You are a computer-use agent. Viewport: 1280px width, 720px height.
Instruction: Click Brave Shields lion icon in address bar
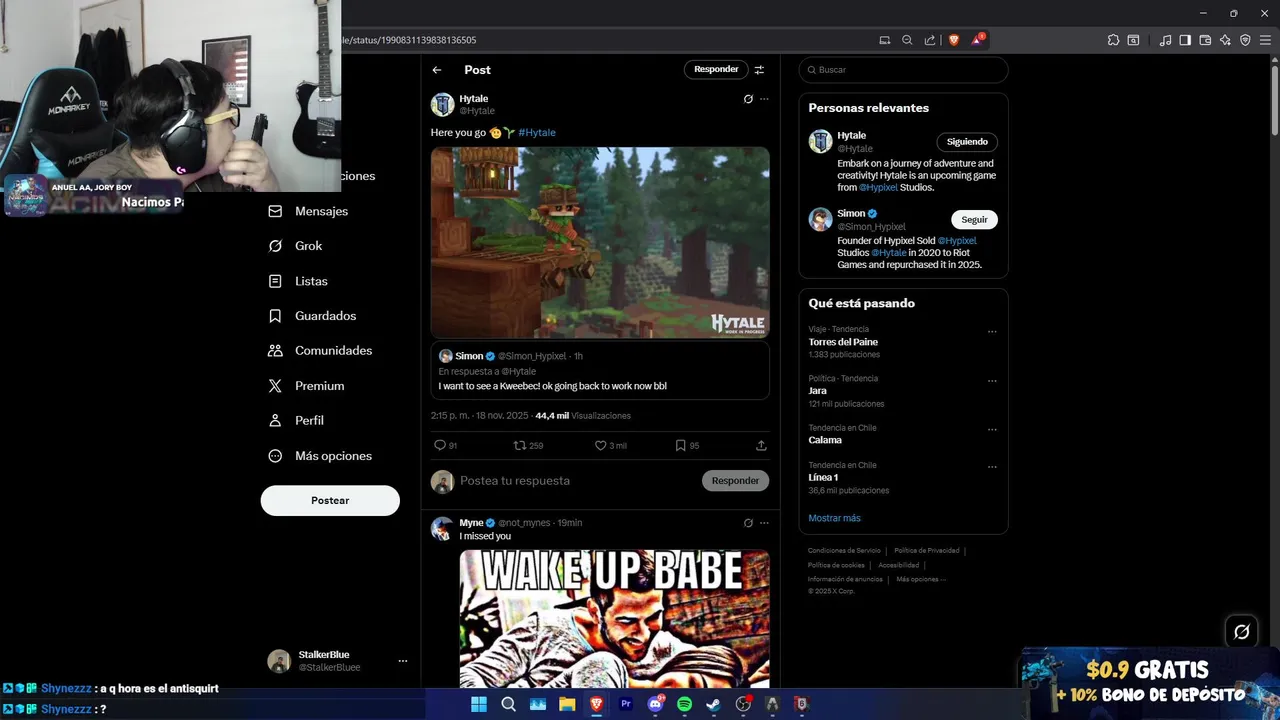953,40
